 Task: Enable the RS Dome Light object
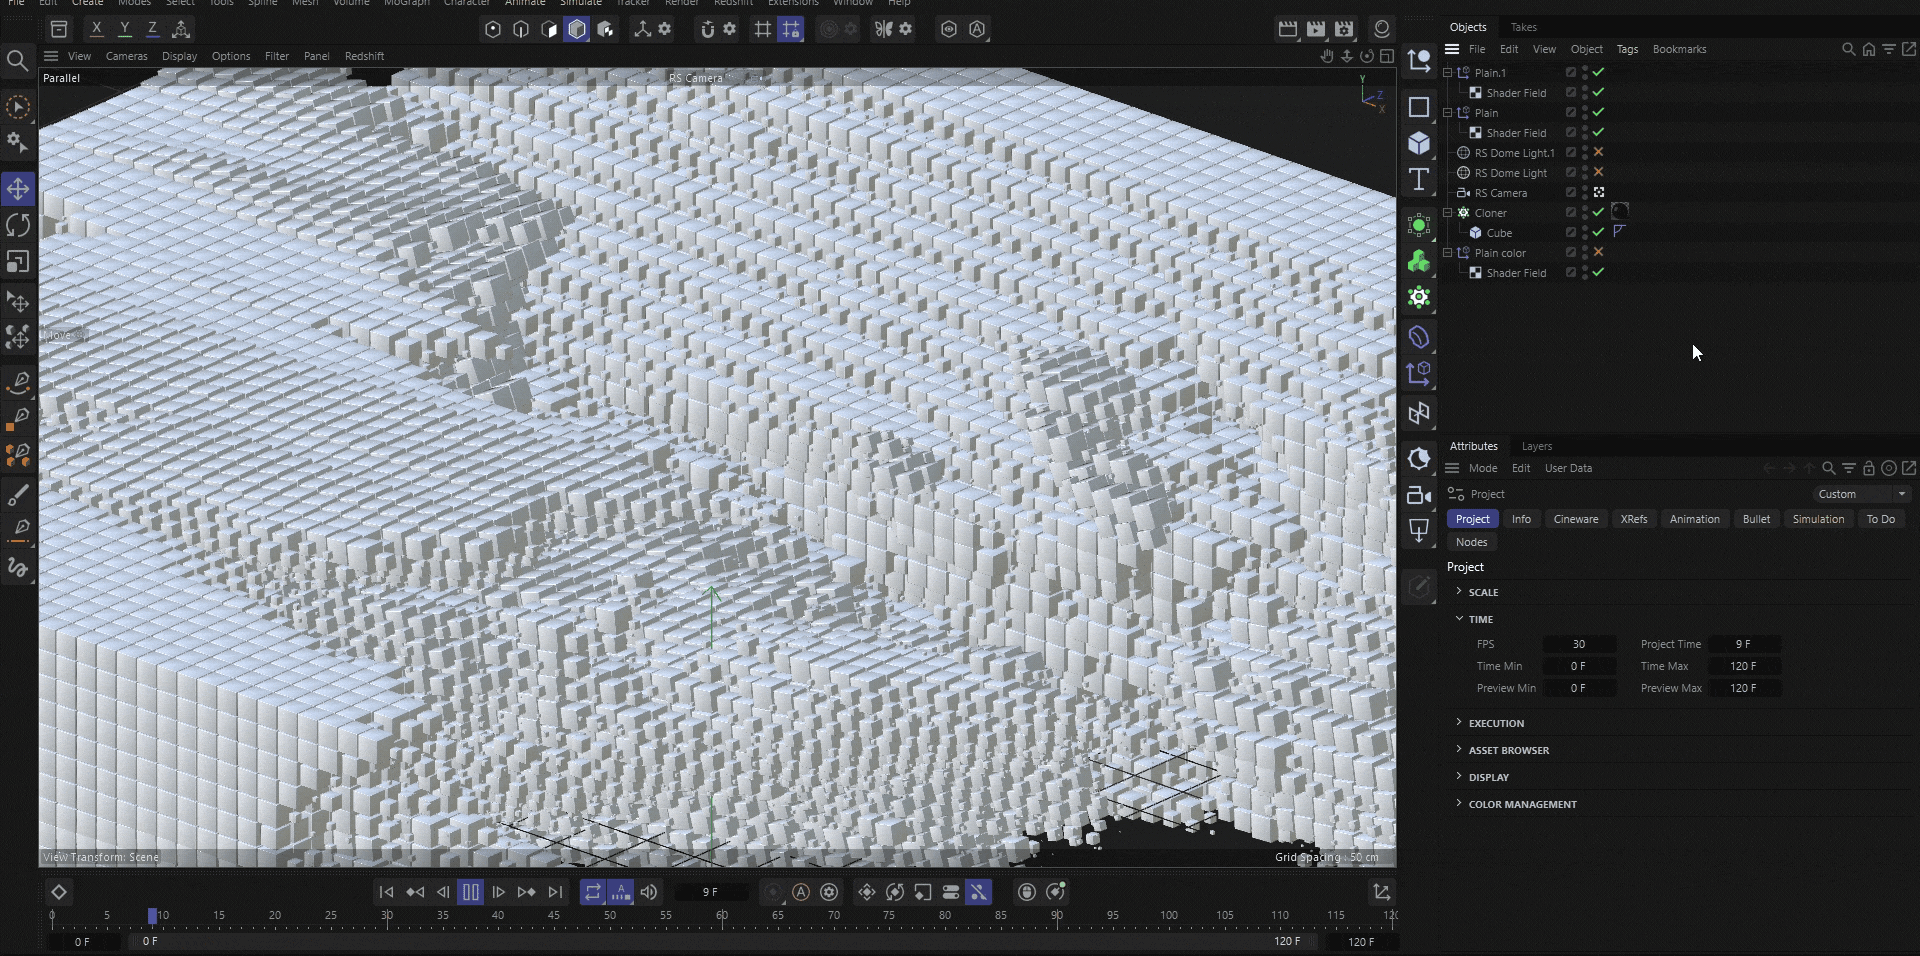1598,172
